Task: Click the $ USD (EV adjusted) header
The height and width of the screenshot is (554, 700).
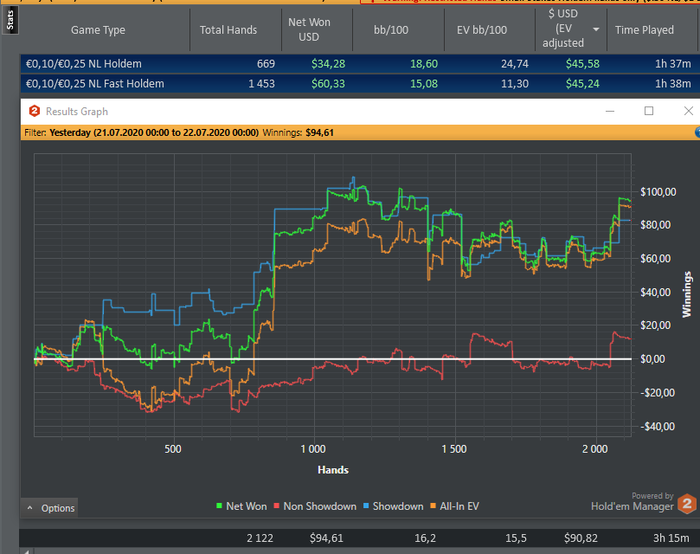Action: point(563,28)
